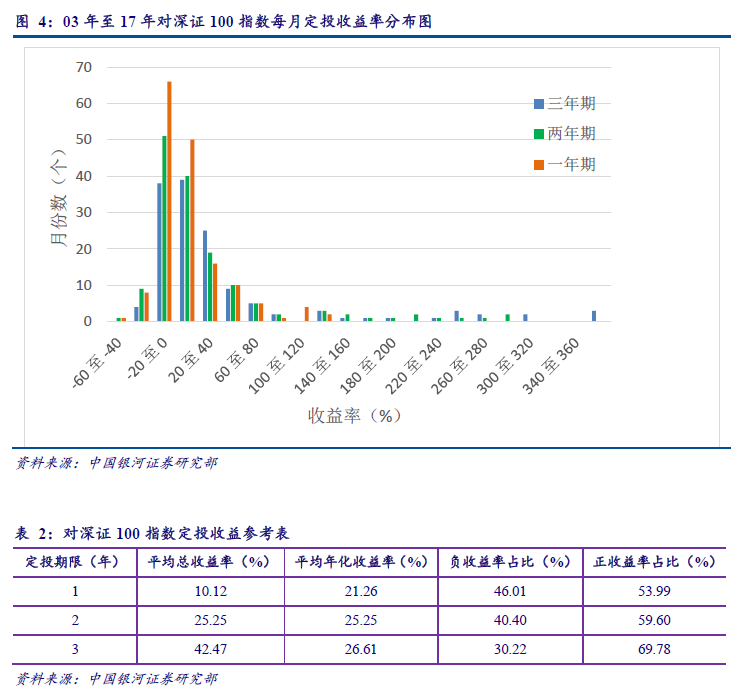Click the source note below the chart
The image size is (749, 699).
117,463
